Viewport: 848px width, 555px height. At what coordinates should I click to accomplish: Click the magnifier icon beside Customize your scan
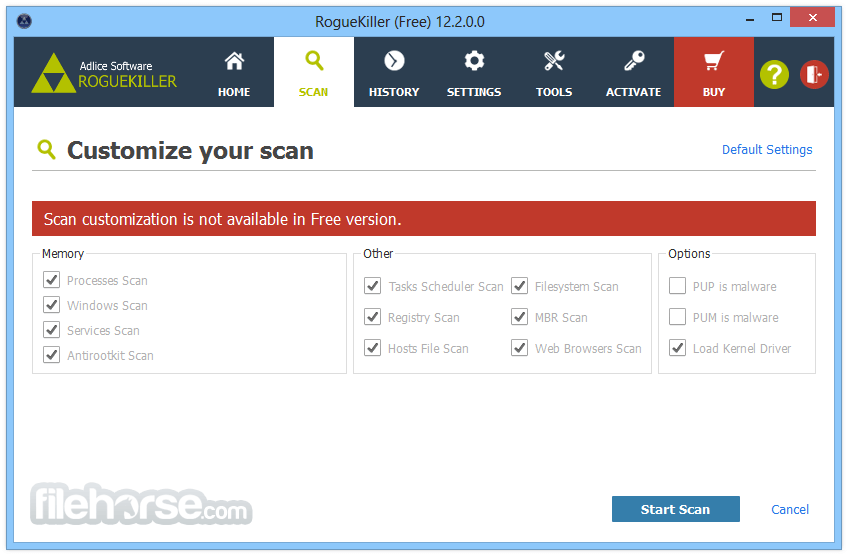47,149
